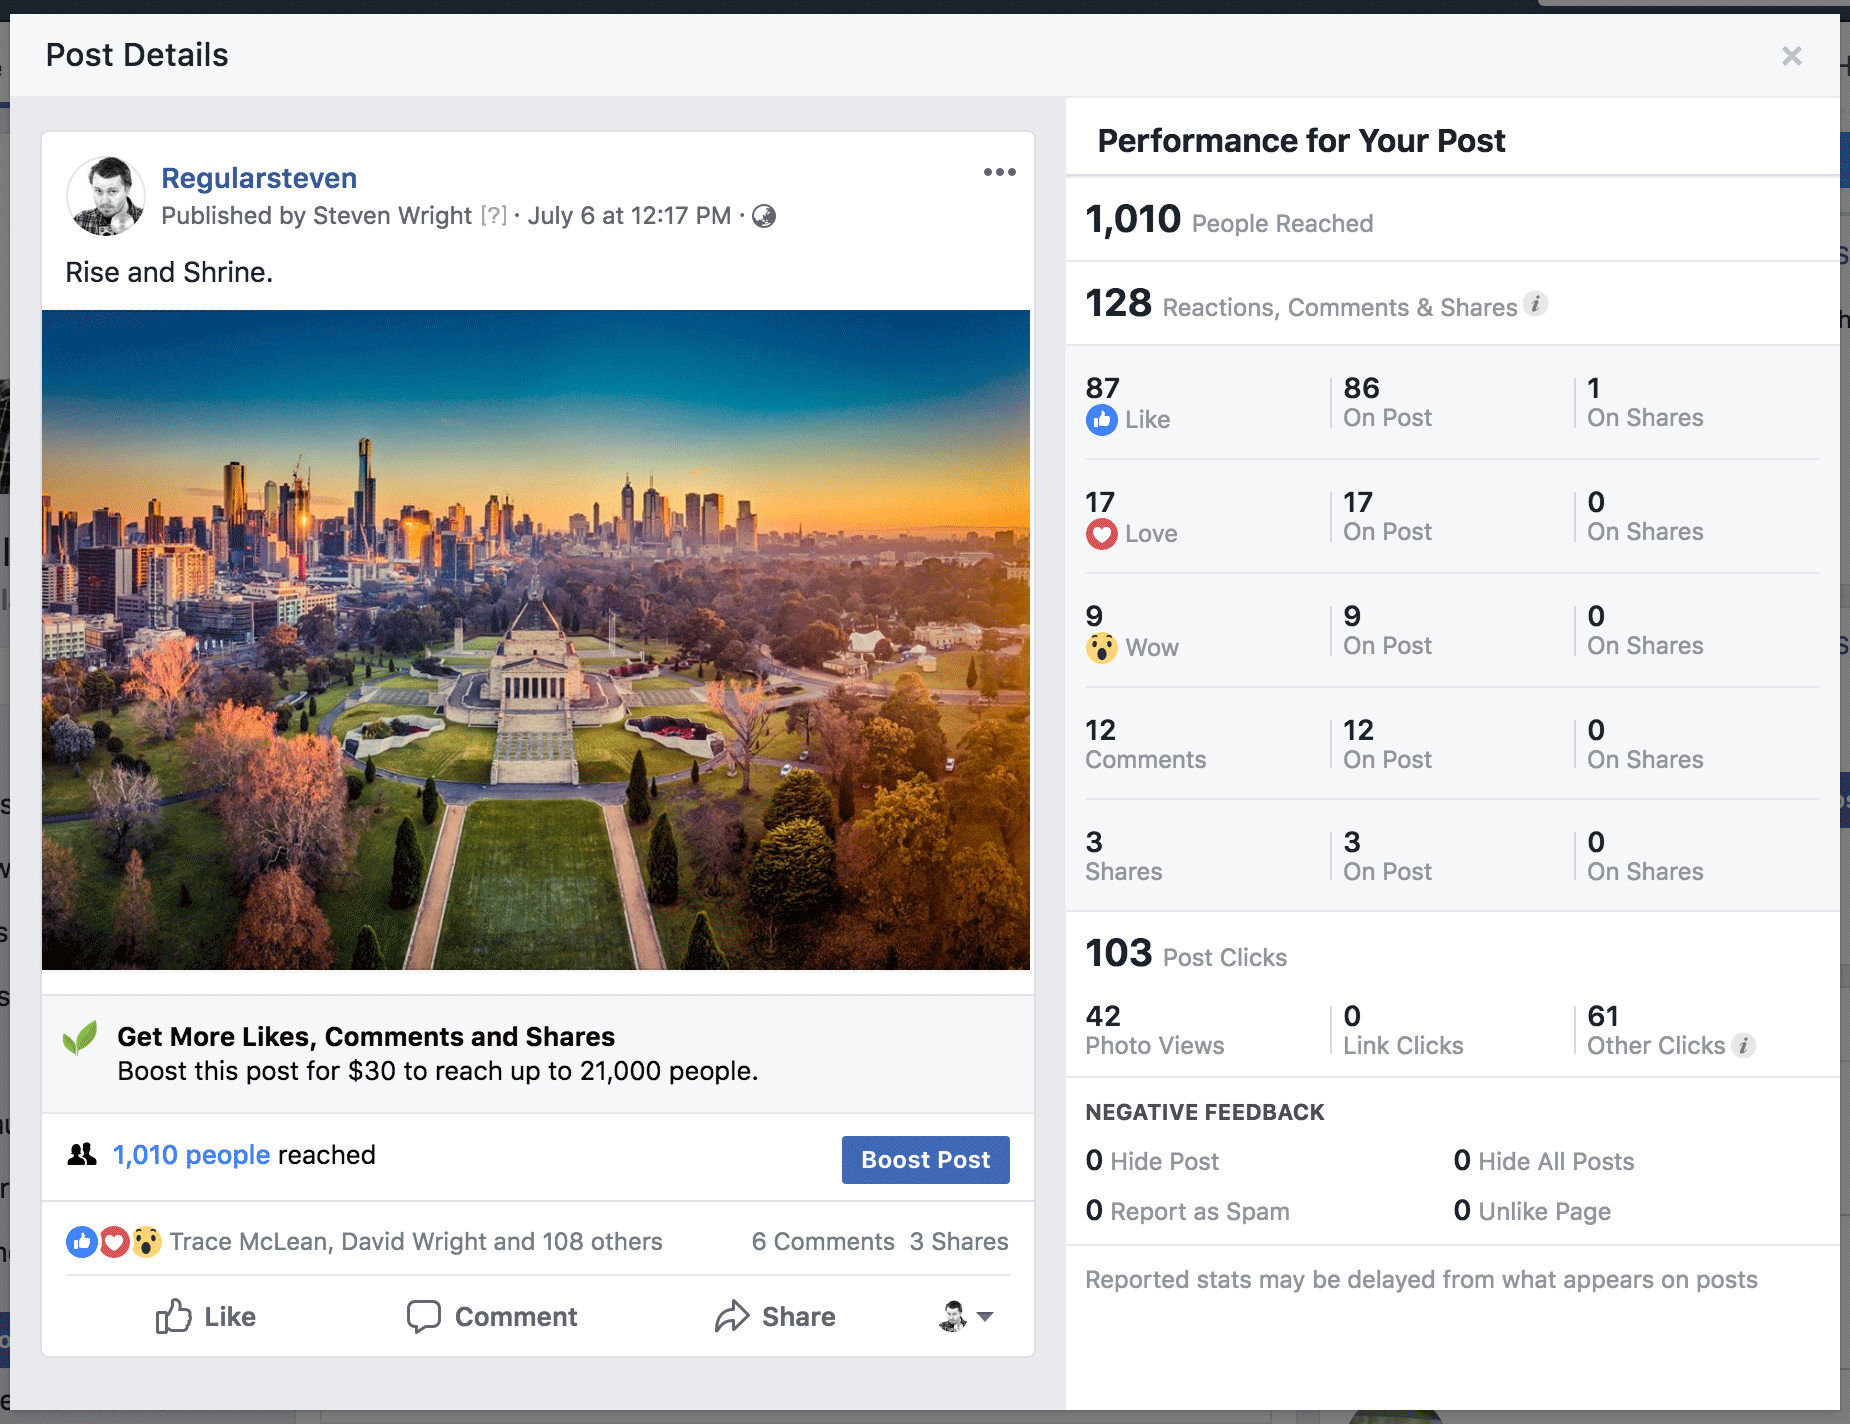Screen dimensions: 1850x1424
Task: Open the post options three-dot menu
Action: tap(999, 172)
